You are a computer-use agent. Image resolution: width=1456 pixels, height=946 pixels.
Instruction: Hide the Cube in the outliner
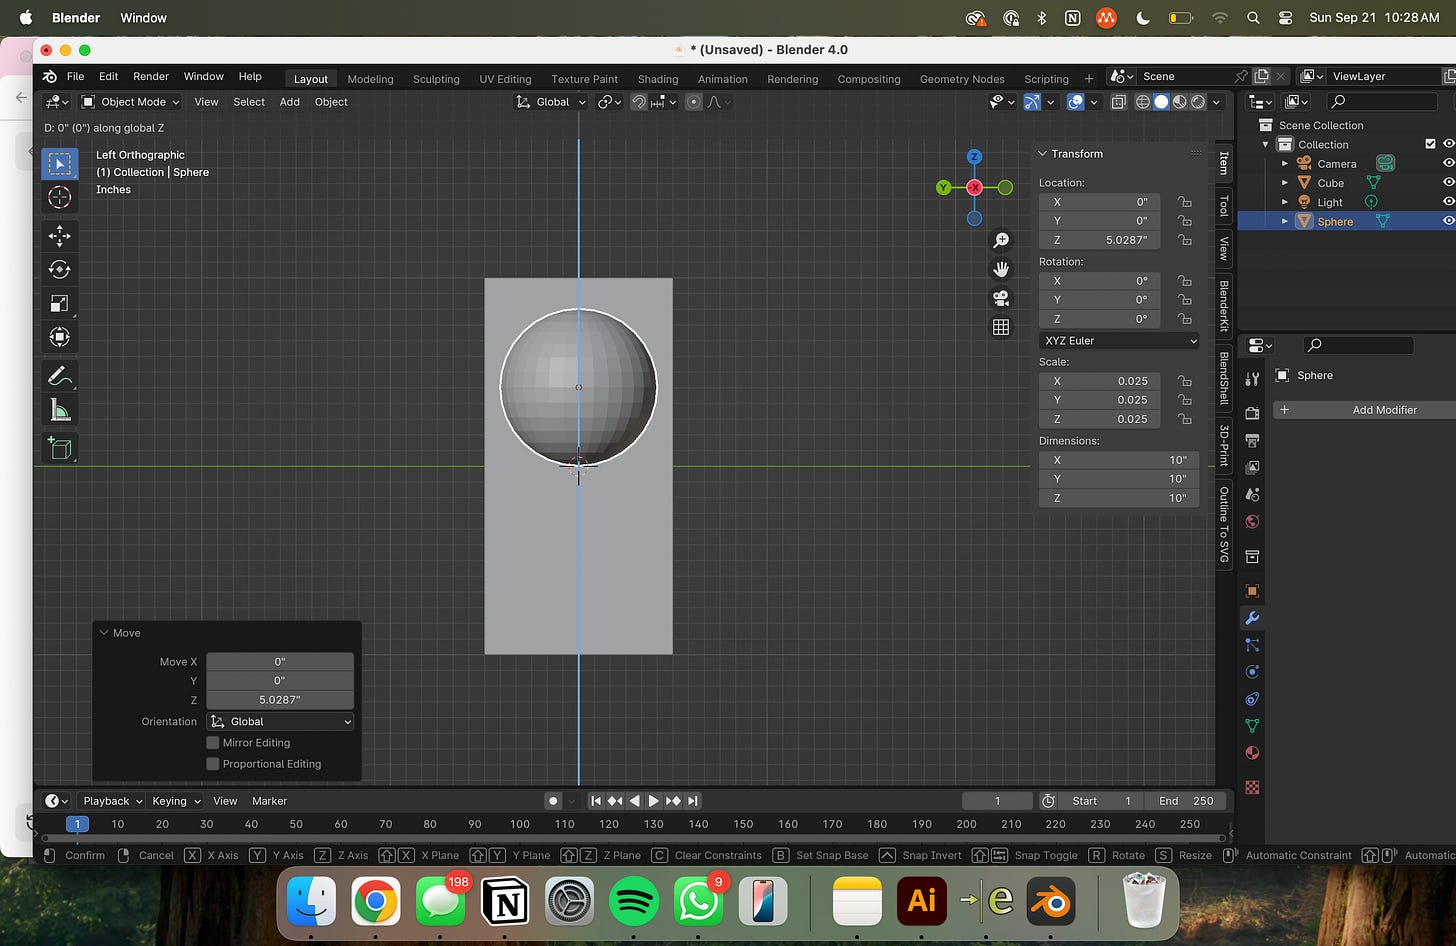pyautogui.click(x=1448, y=183)
